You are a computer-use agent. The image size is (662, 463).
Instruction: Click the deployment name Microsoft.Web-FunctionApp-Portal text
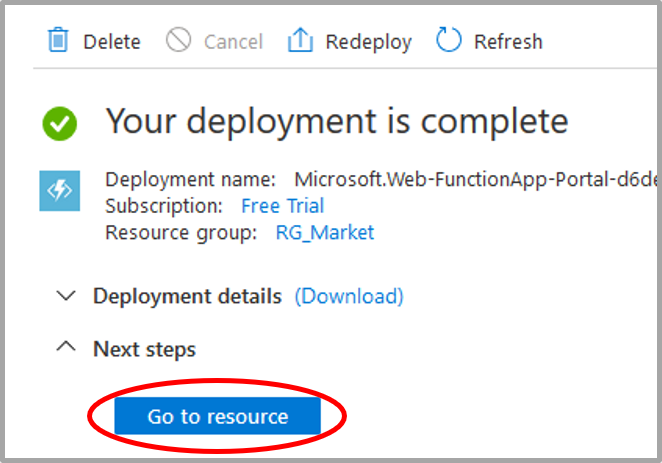click(475, 180)
